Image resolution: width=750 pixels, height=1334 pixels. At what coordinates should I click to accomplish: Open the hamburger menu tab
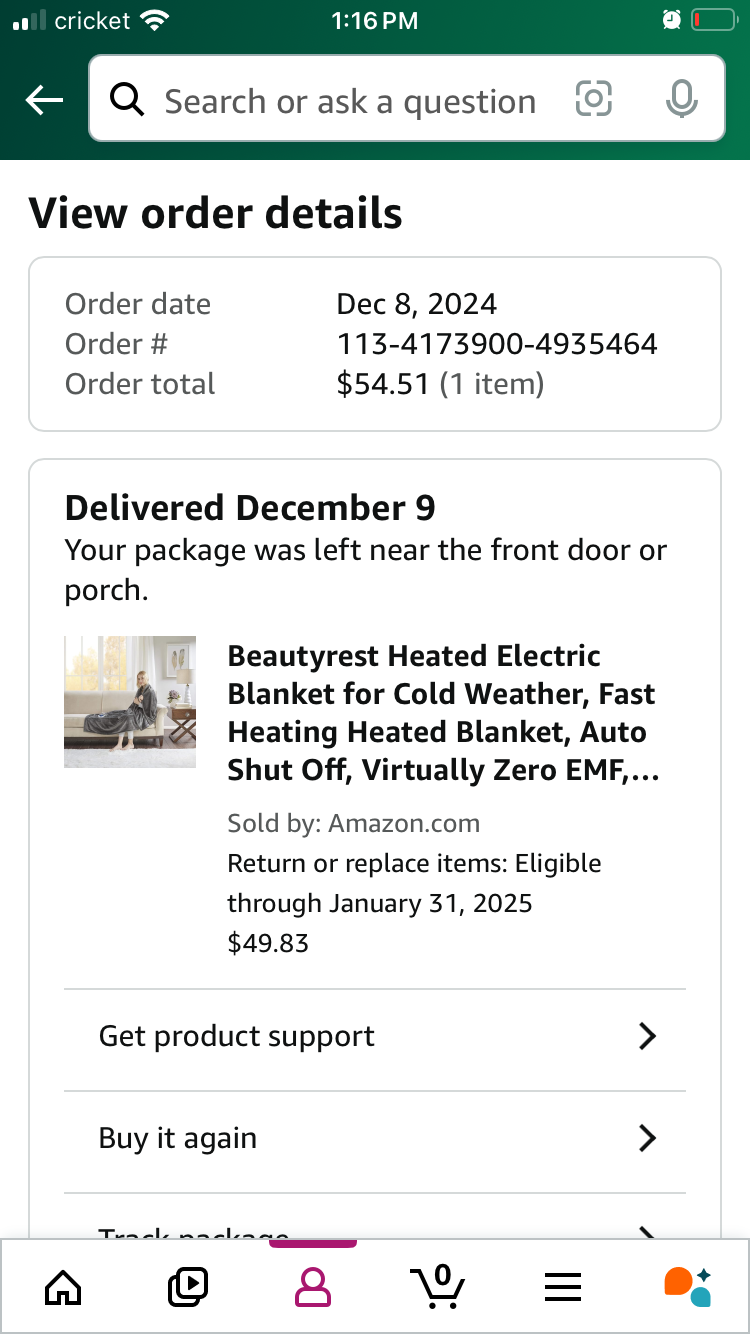point(563,1287)
